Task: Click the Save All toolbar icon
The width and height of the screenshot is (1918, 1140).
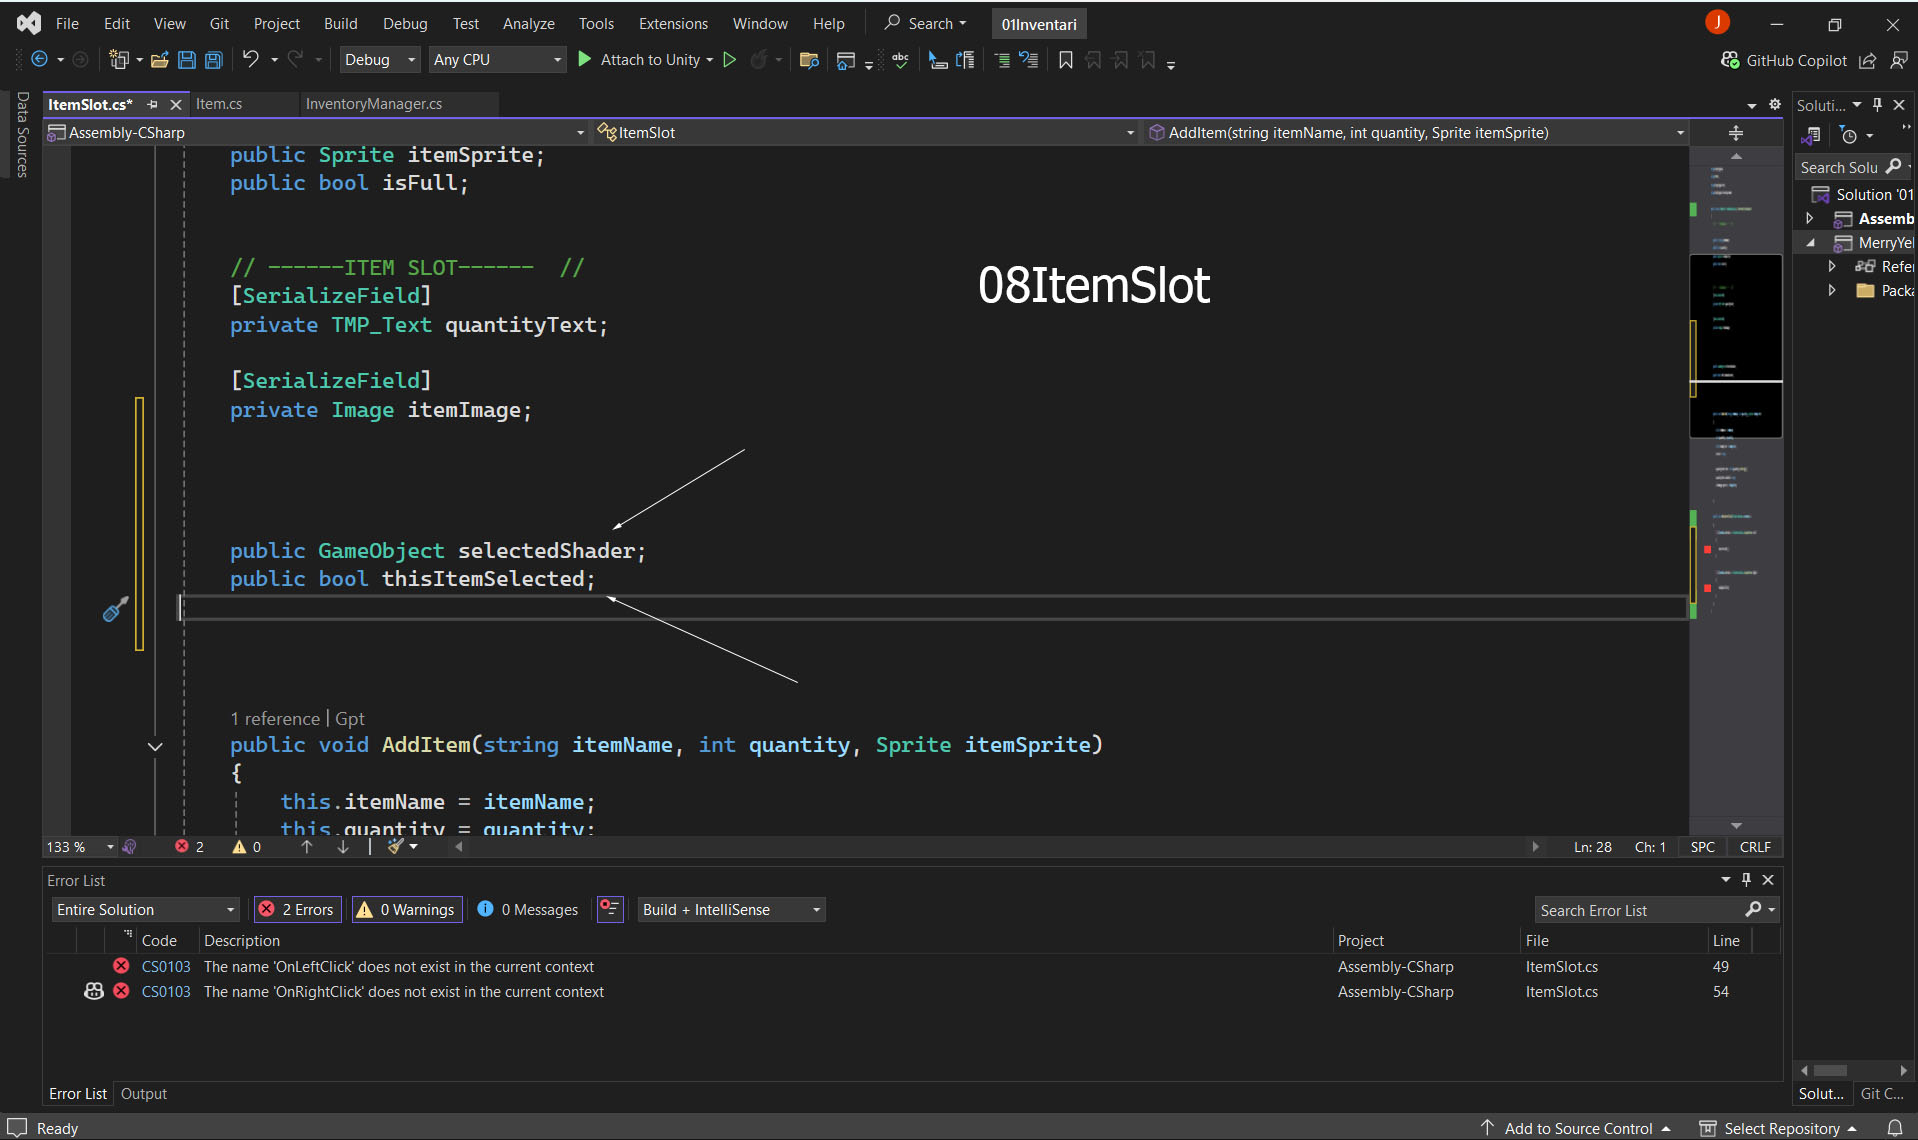Action: tap(213, 60)
